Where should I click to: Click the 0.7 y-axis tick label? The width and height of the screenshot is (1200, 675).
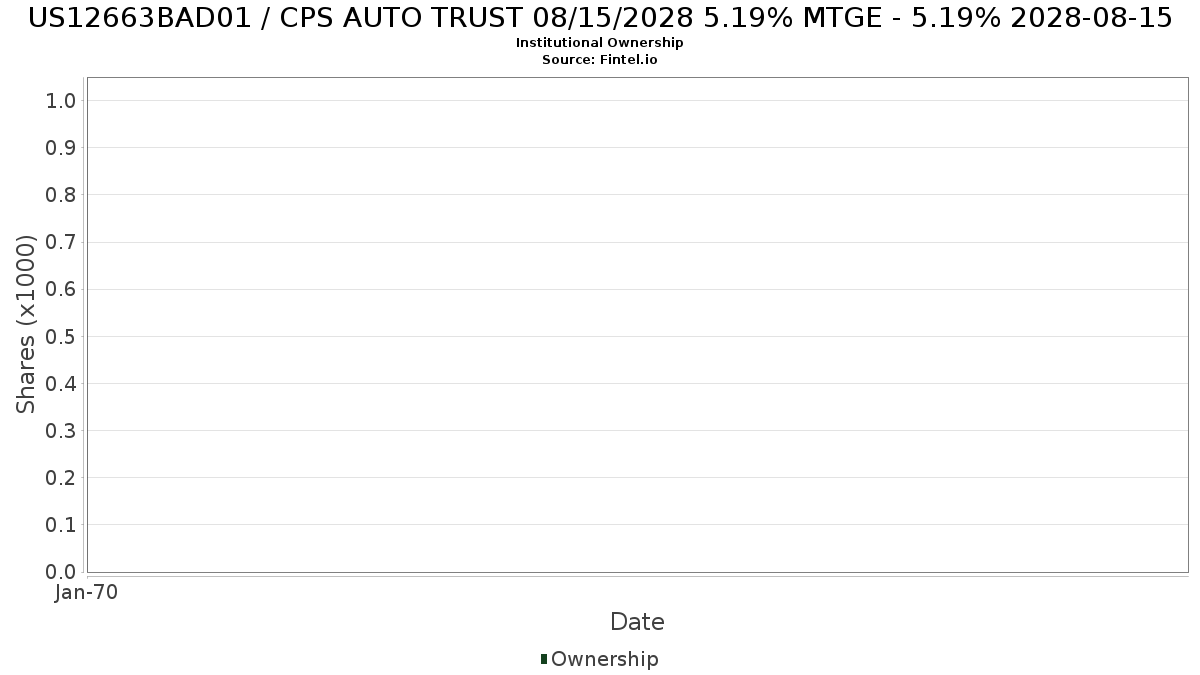point(61,242)
